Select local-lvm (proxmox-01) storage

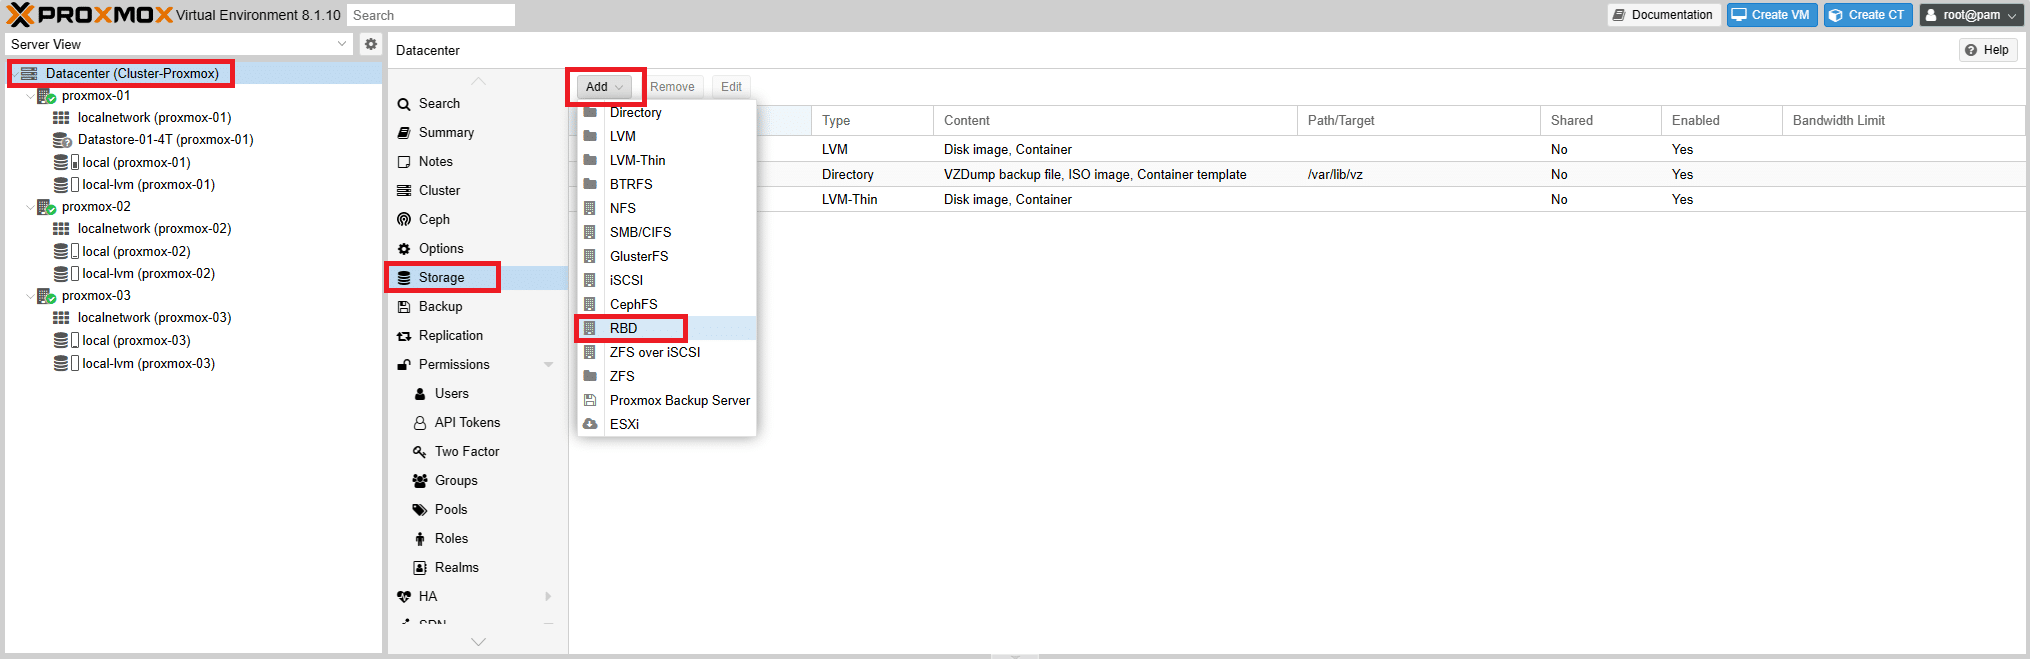coord(148,185)
